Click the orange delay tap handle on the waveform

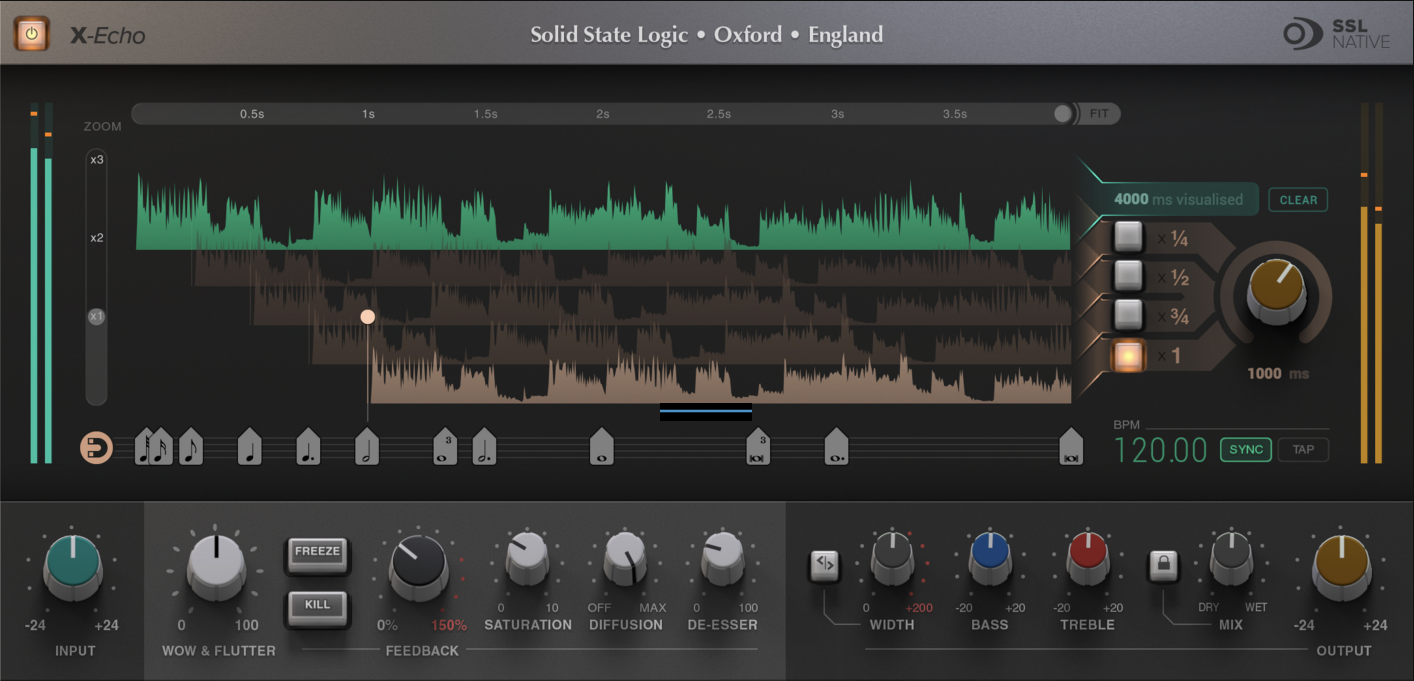(x=367, y=316)
